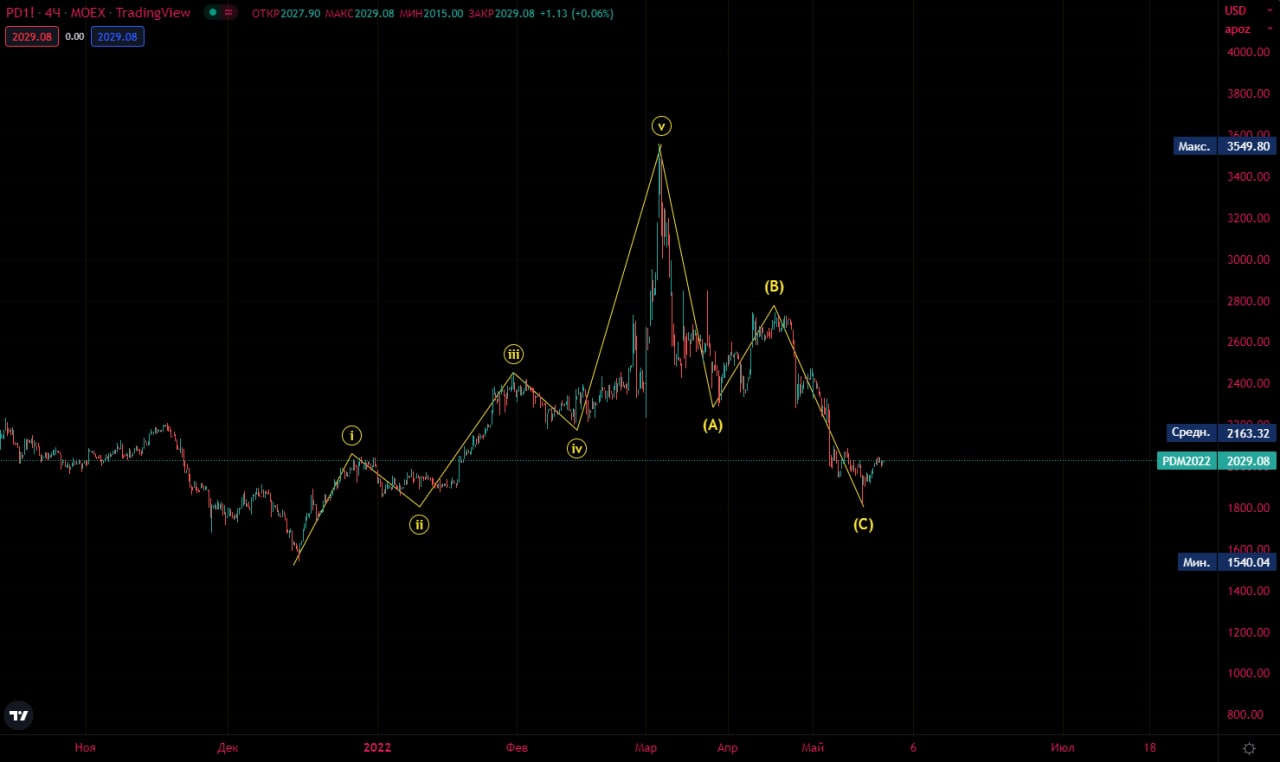Image resolution: width=1280 pixels, height=762 pixels.
Task: Click the Мин. 1540.04 price label
Action: 1224,562
